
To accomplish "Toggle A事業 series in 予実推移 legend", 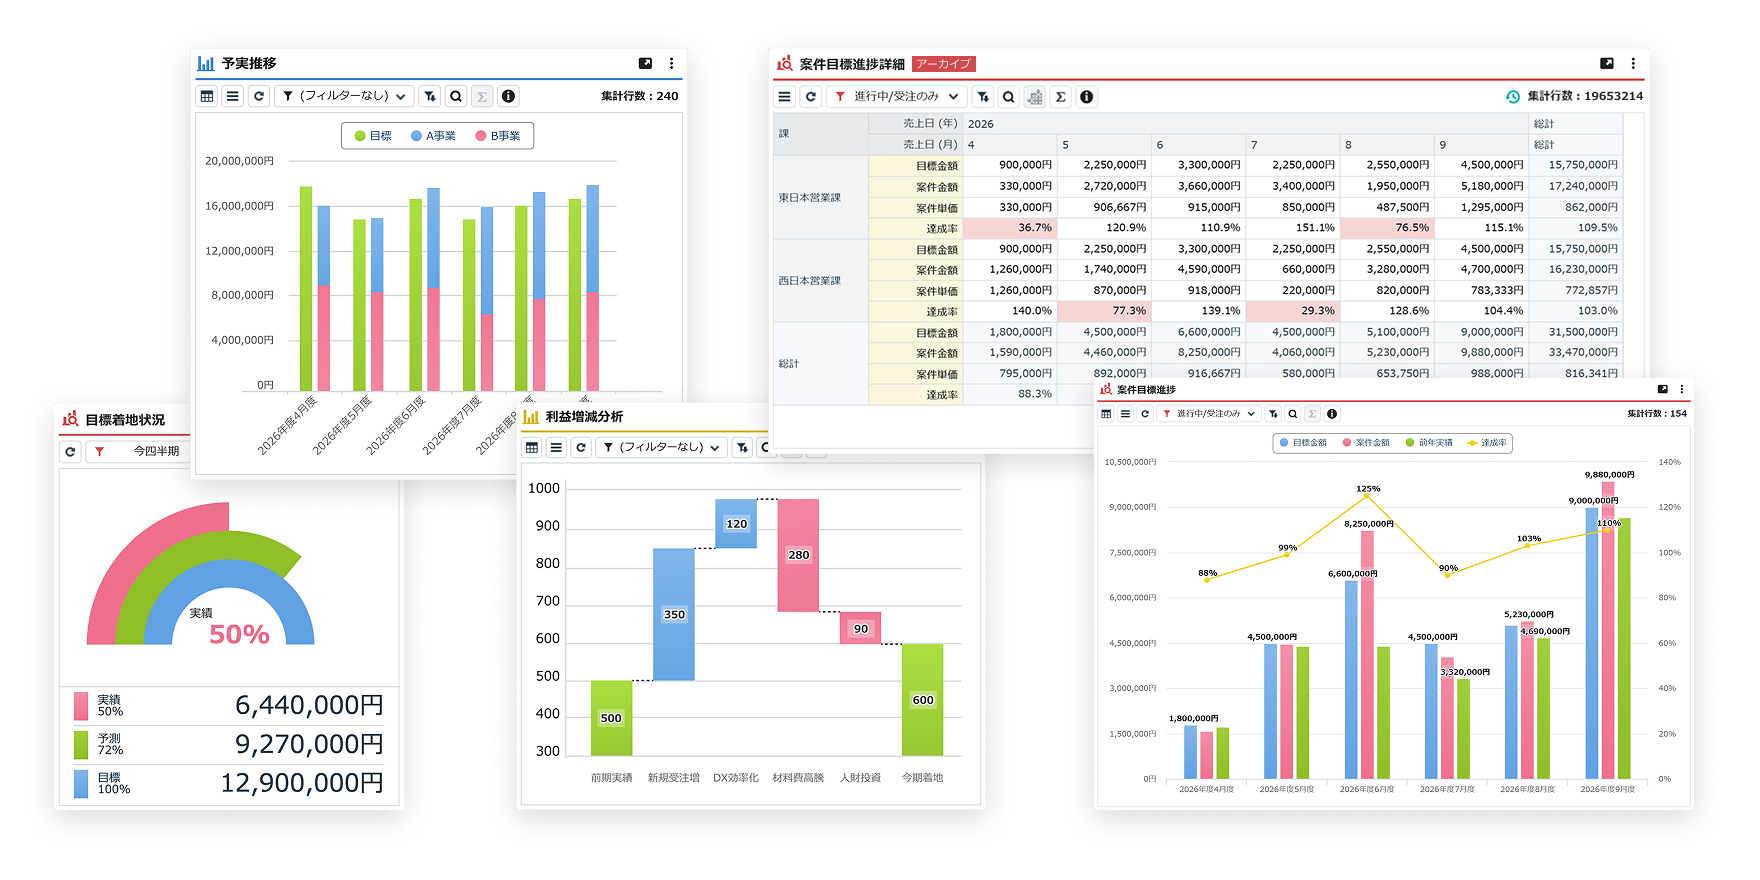I will [x=433, y=136].
